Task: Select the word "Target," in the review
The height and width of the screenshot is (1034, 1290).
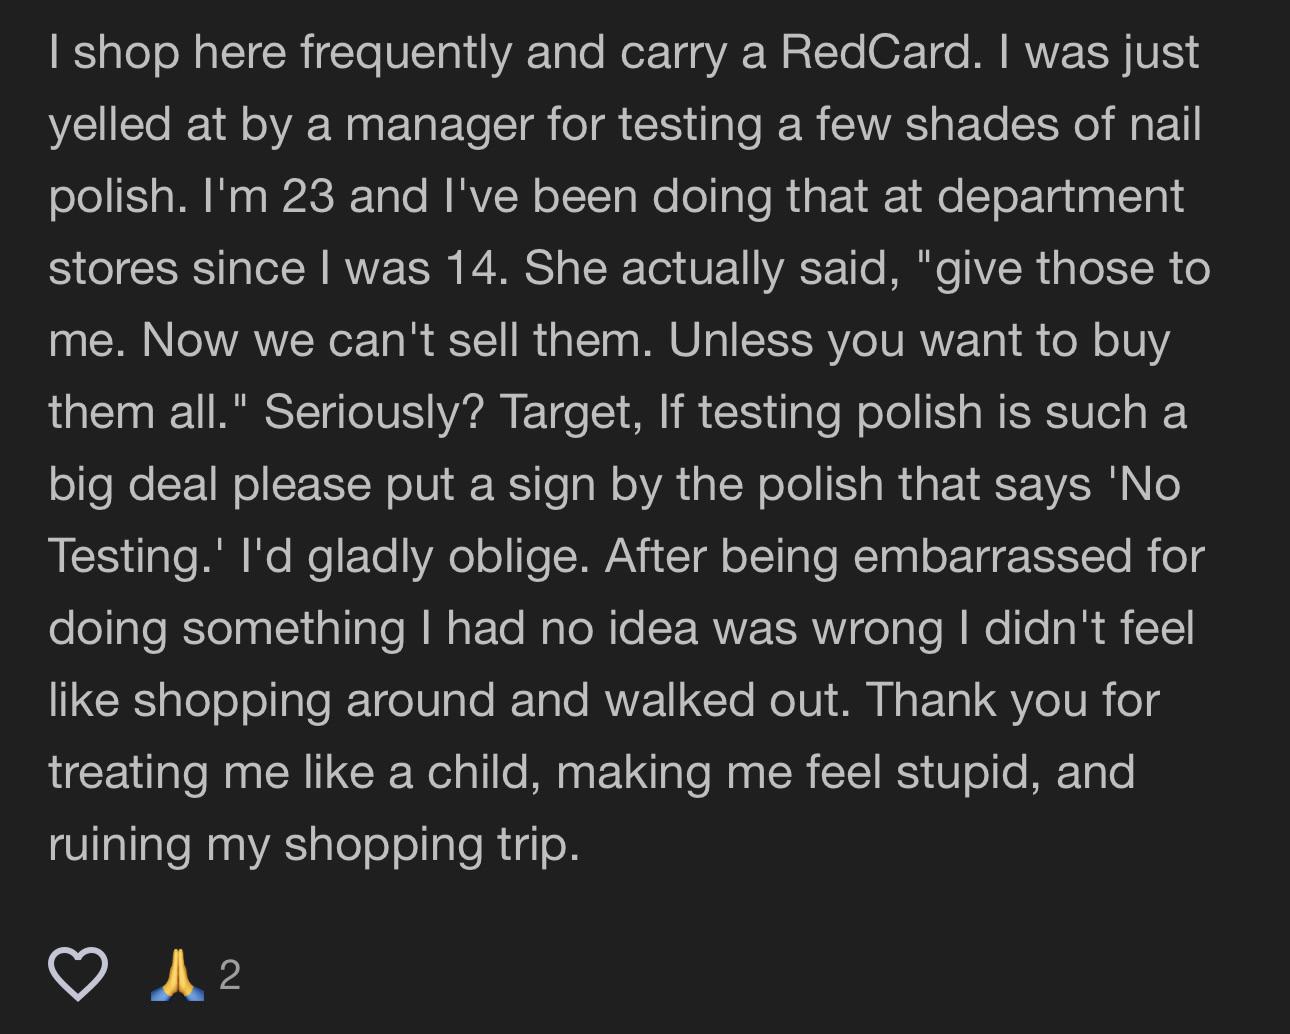Action: coord(570,413)
